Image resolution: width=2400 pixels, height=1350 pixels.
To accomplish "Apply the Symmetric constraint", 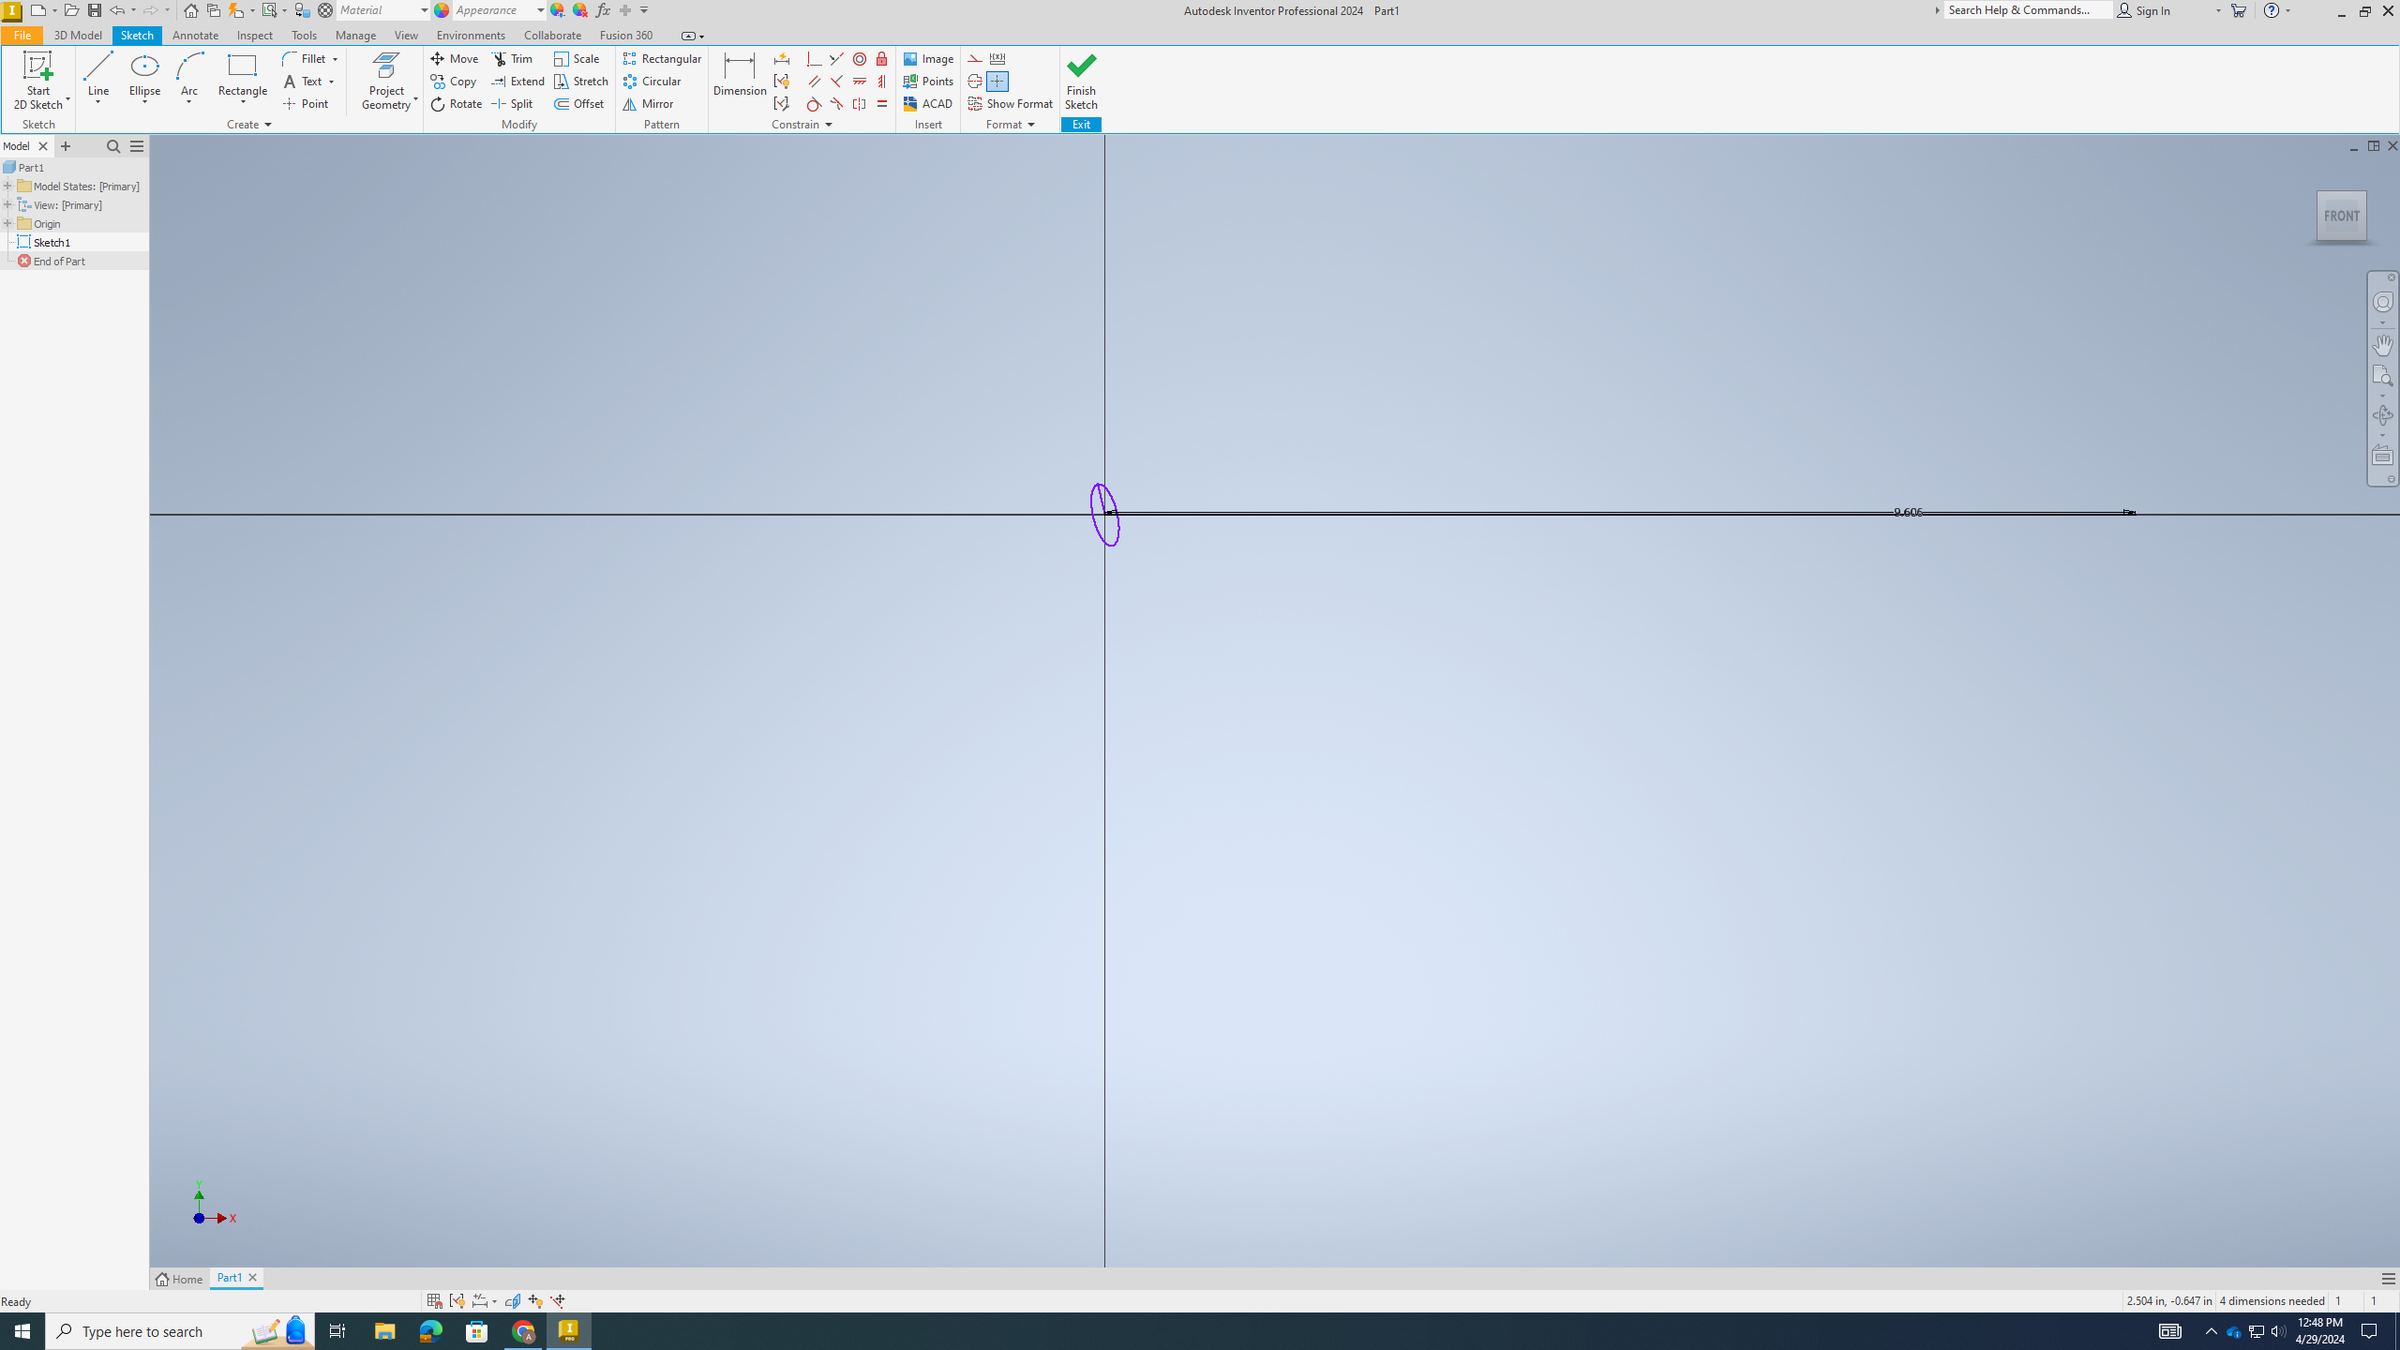I will 859,104.
